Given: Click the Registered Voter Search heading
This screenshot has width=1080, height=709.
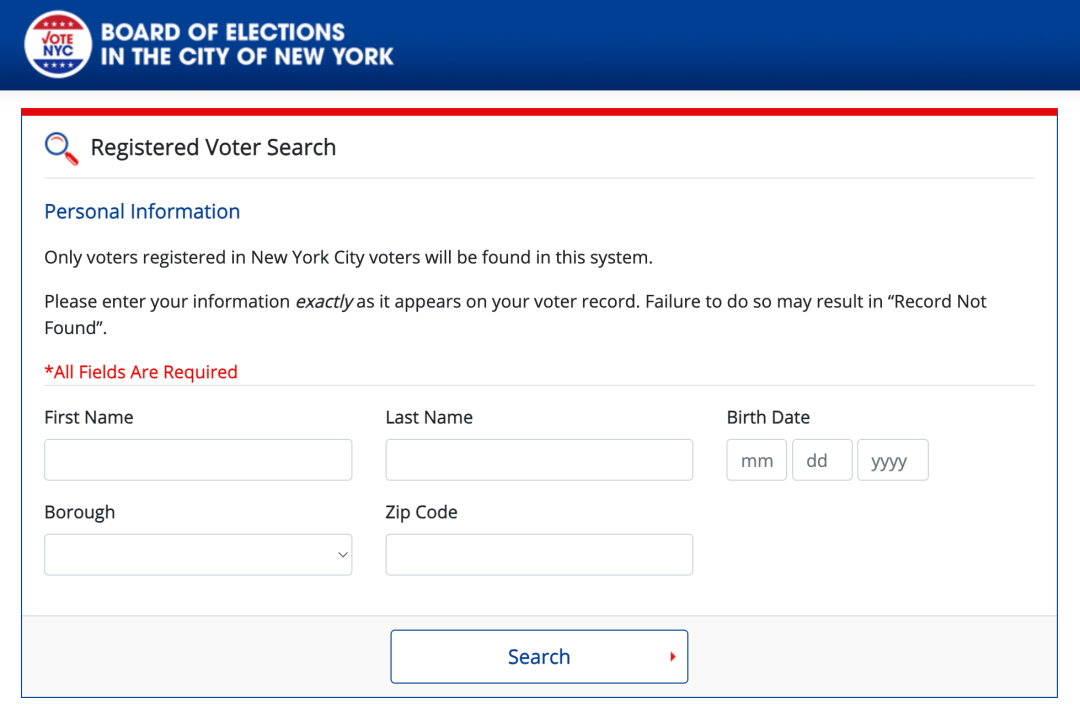Looking at the screenshot, I should click(x=214, y=147).
